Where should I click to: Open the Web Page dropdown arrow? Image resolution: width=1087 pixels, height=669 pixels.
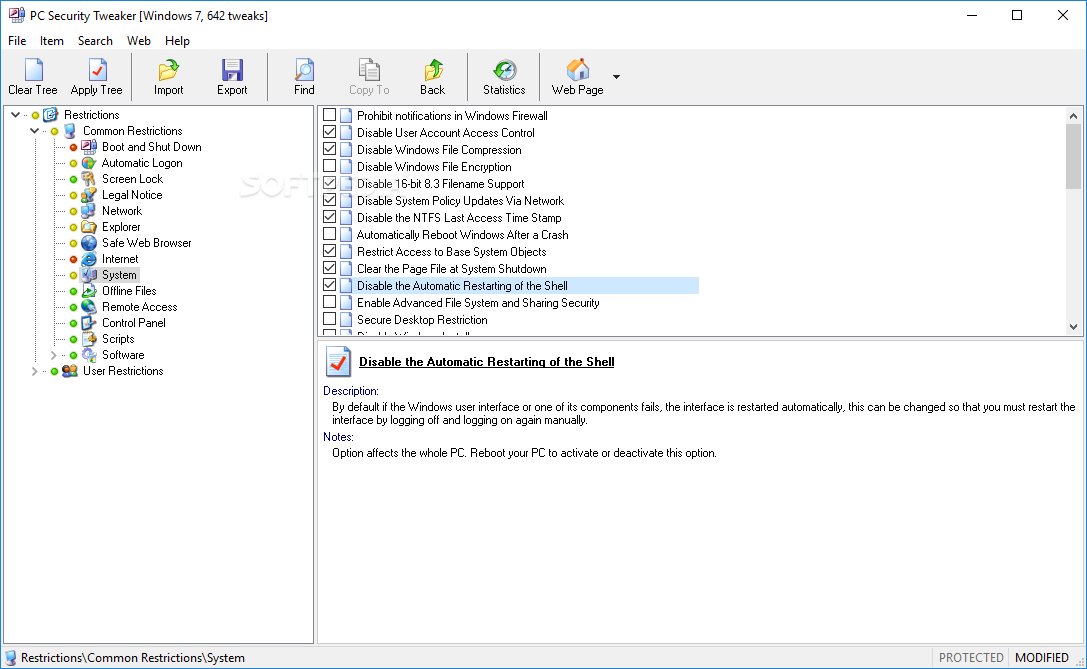tap(616, 76)
